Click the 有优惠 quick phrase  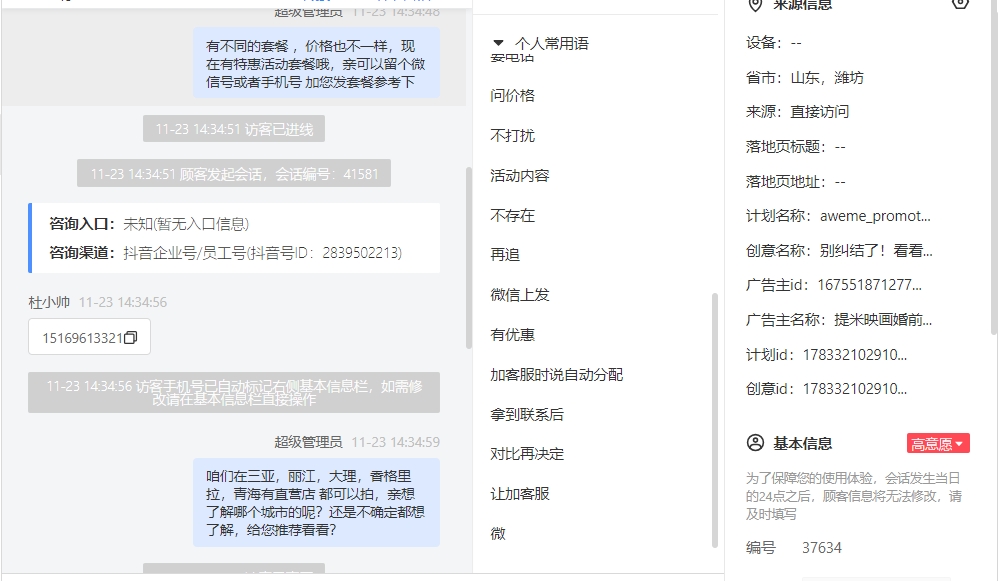click(512, 335)
